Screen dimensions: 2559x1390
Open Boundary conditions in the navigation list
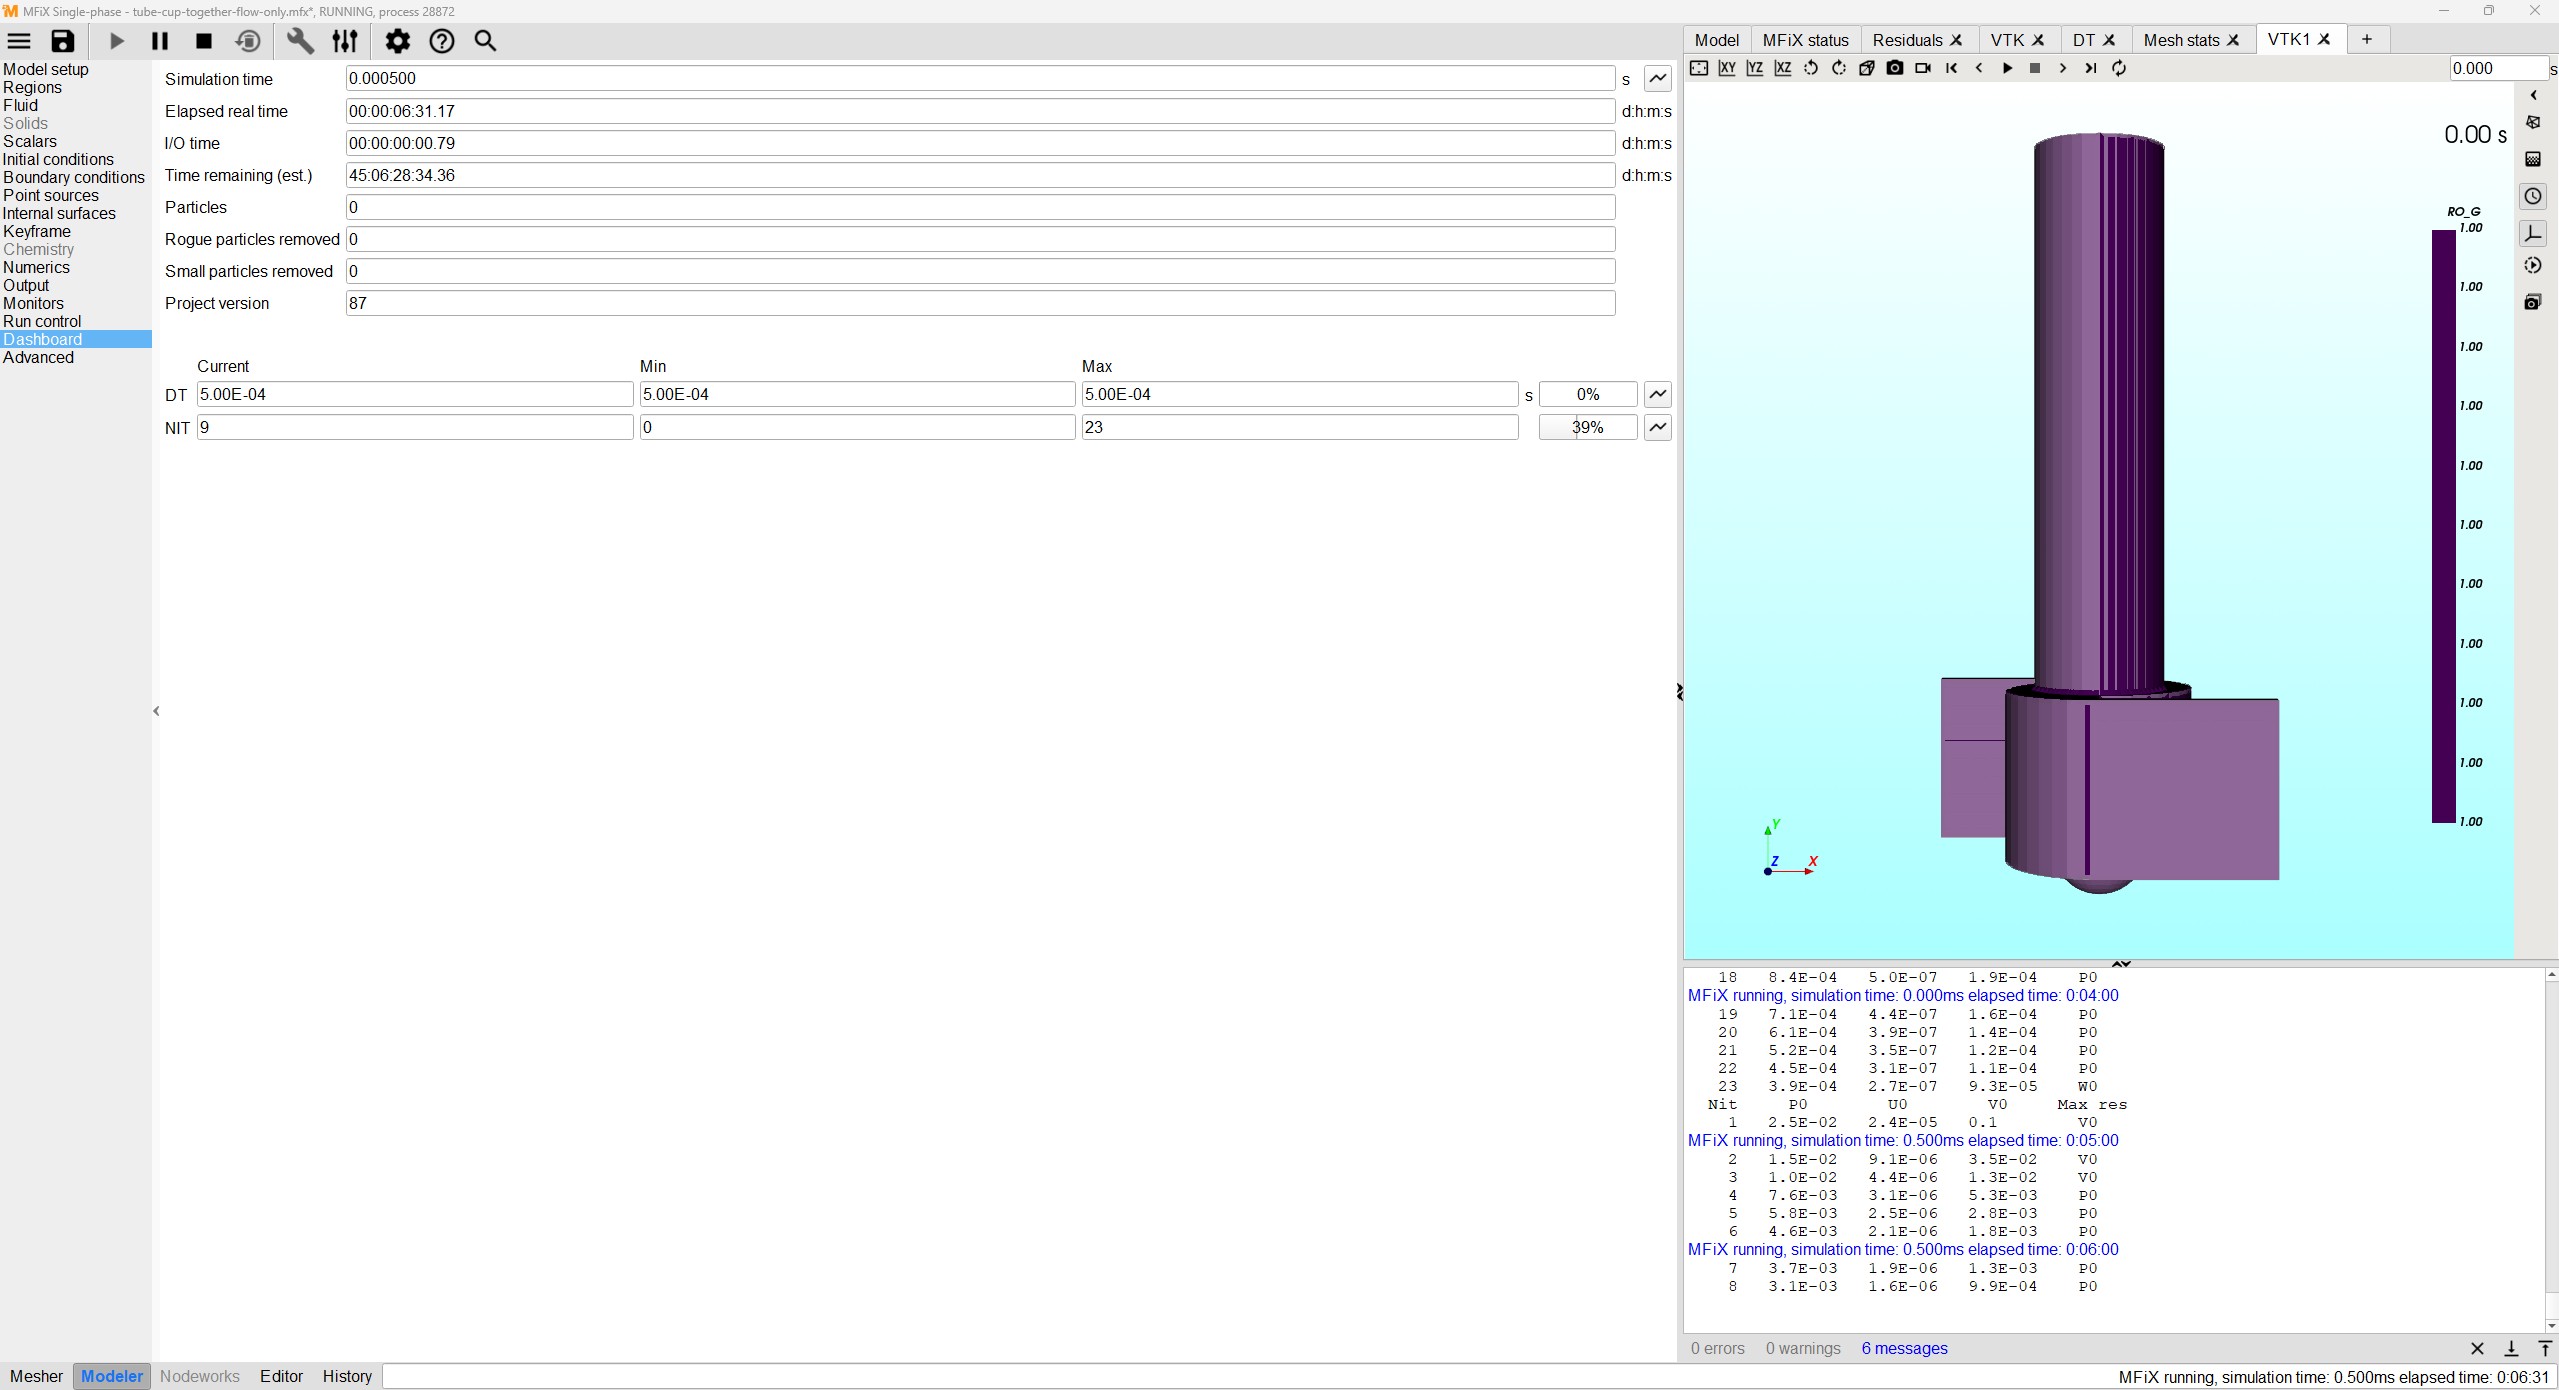tap(74, 177)
